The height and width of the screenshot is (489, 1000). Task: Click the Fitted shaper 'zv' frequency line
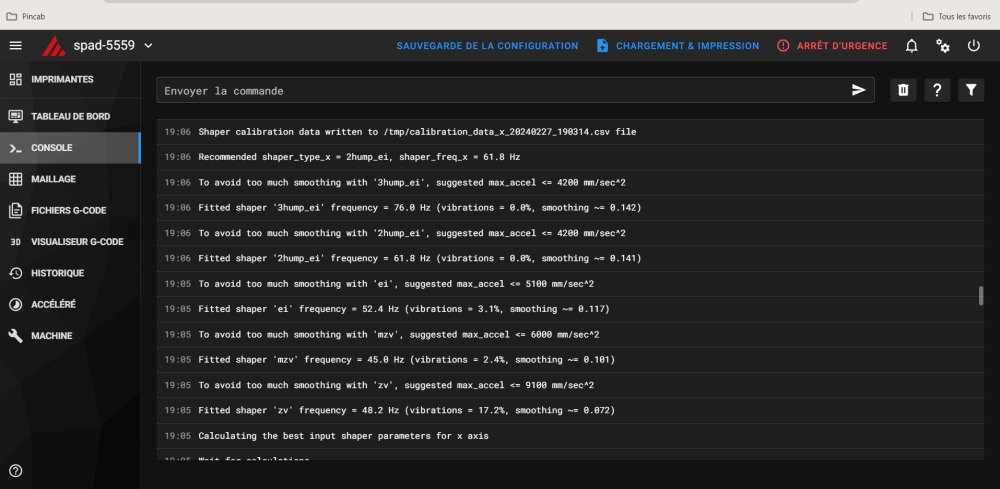click(x=570, y=411)
